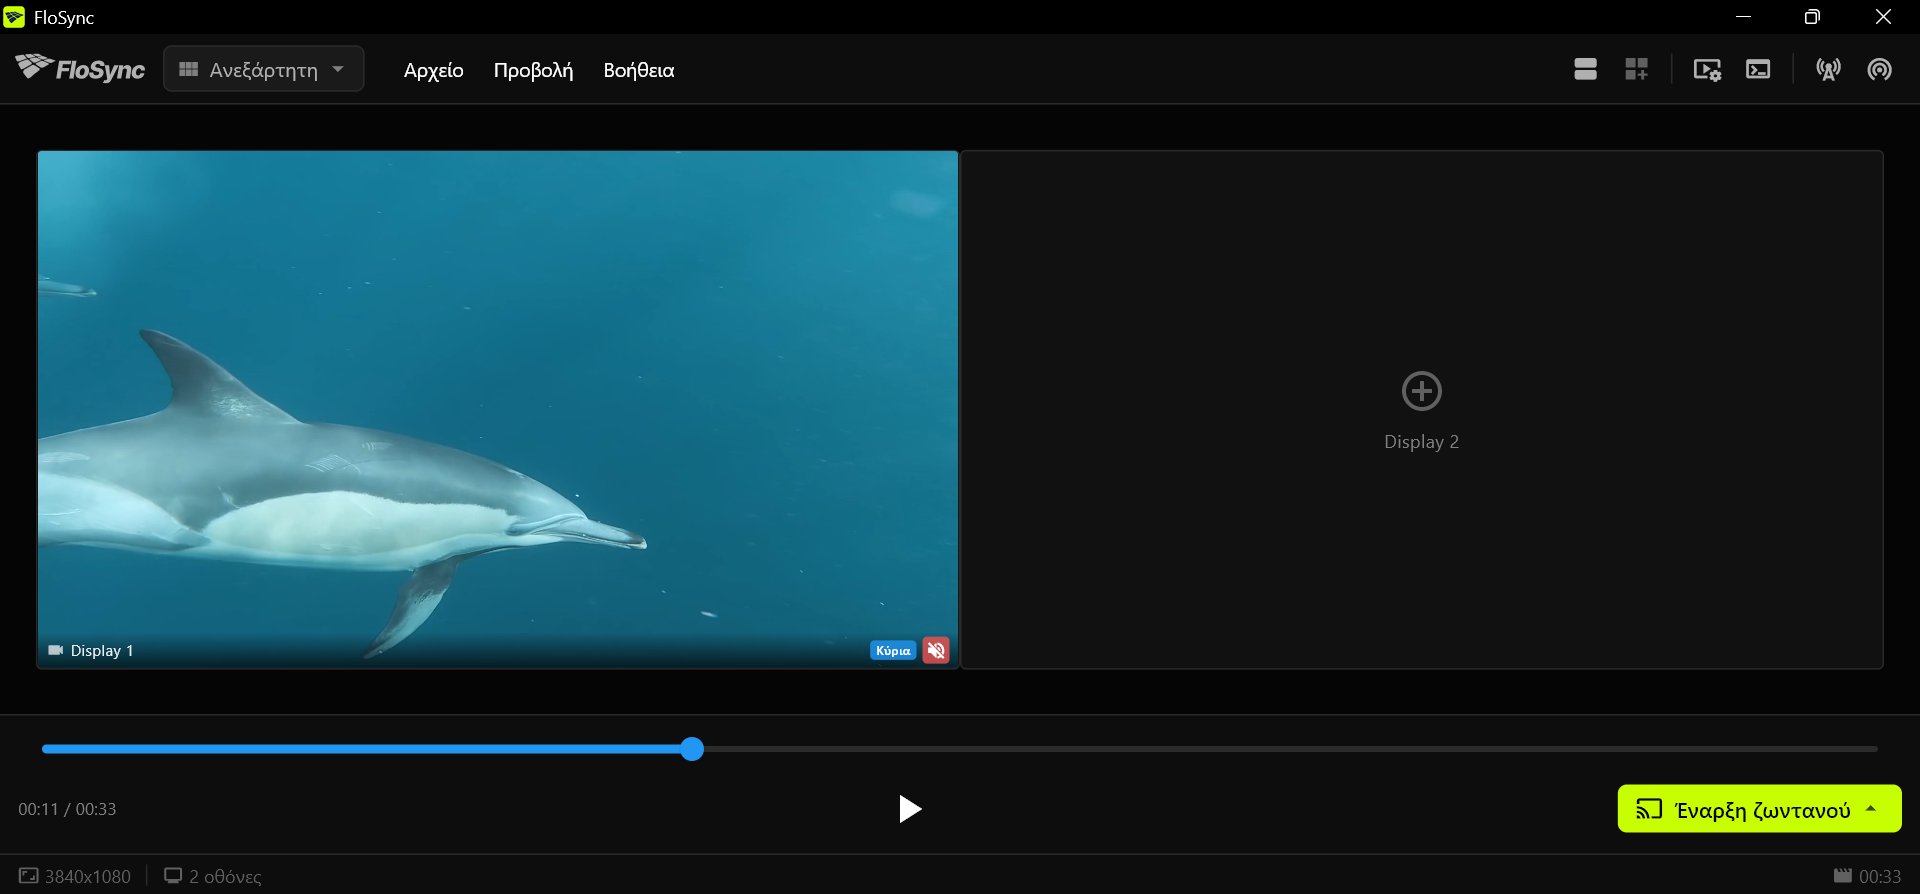Open the console terminal icon
The height and width of the screenshot is (894, 1920).
pos(1758,69)
